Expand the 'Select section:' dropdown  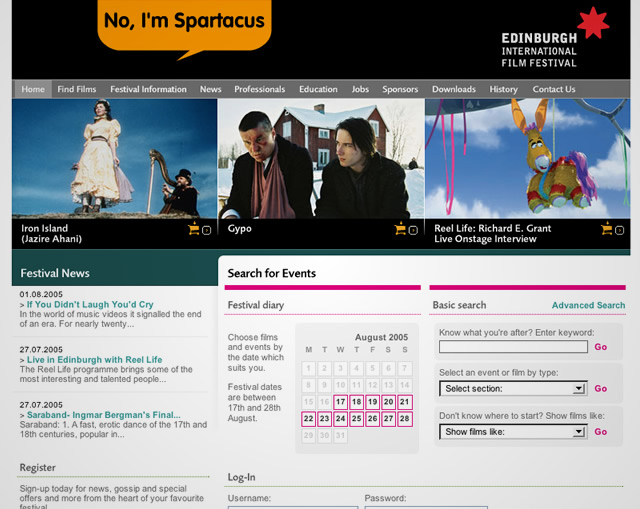point(513,389)
